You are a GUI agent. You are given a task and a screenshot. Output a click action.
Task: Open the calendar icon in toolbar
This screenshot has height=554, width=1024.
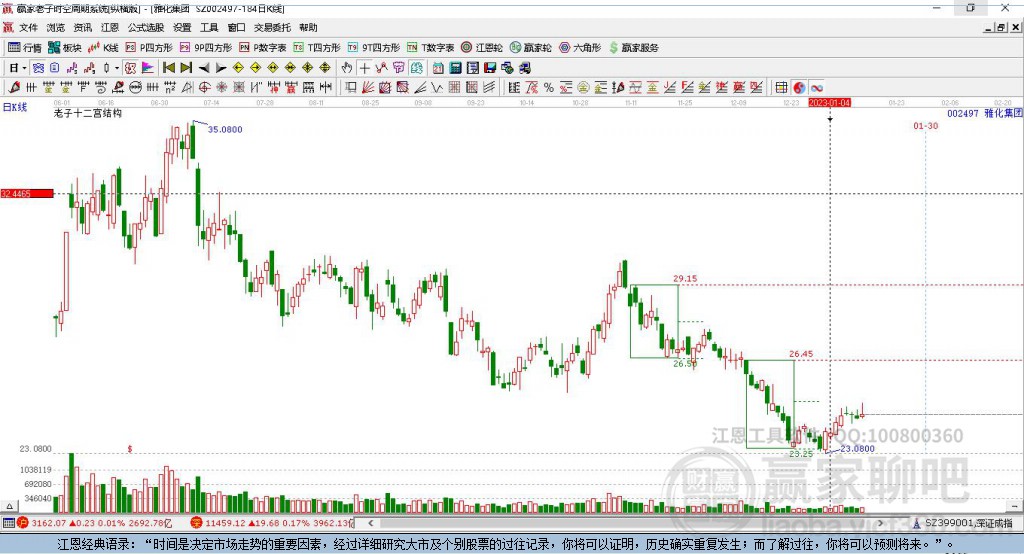(438, 68)
